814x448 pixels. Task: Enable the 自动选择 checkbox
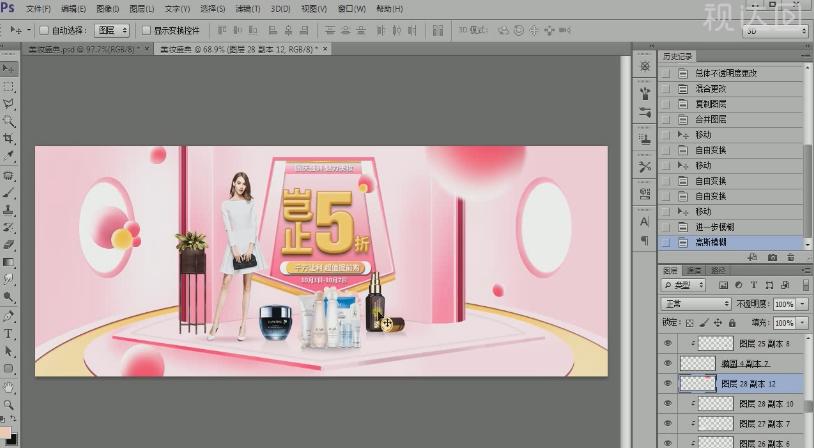point(43,30)
